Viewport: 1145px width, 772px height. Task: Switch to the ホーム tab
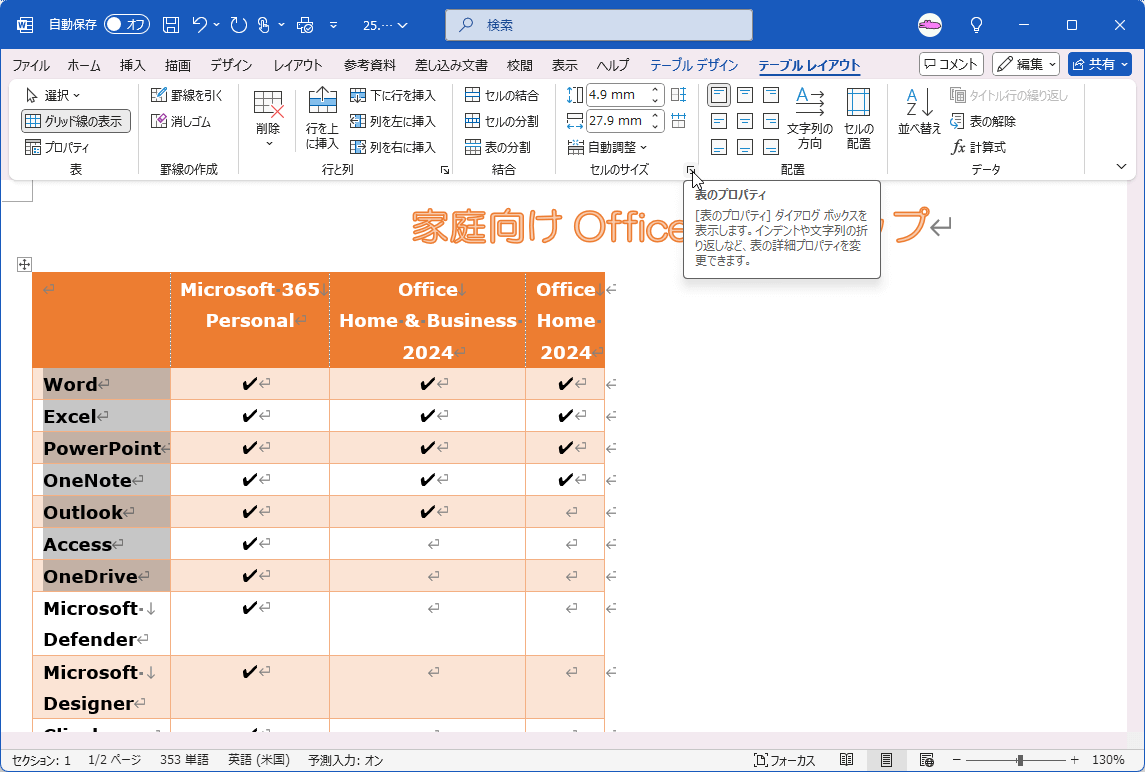click(84, 65)
